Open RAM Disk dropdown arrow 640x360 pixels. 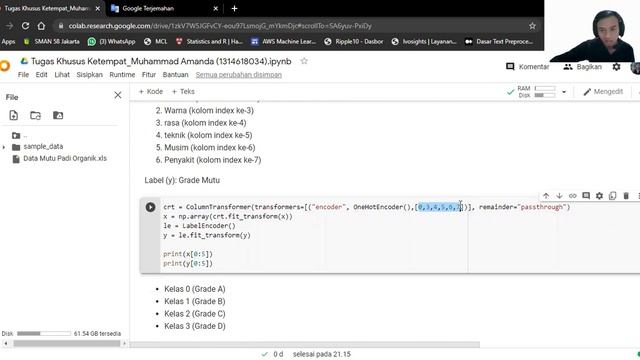click(564, 92)
